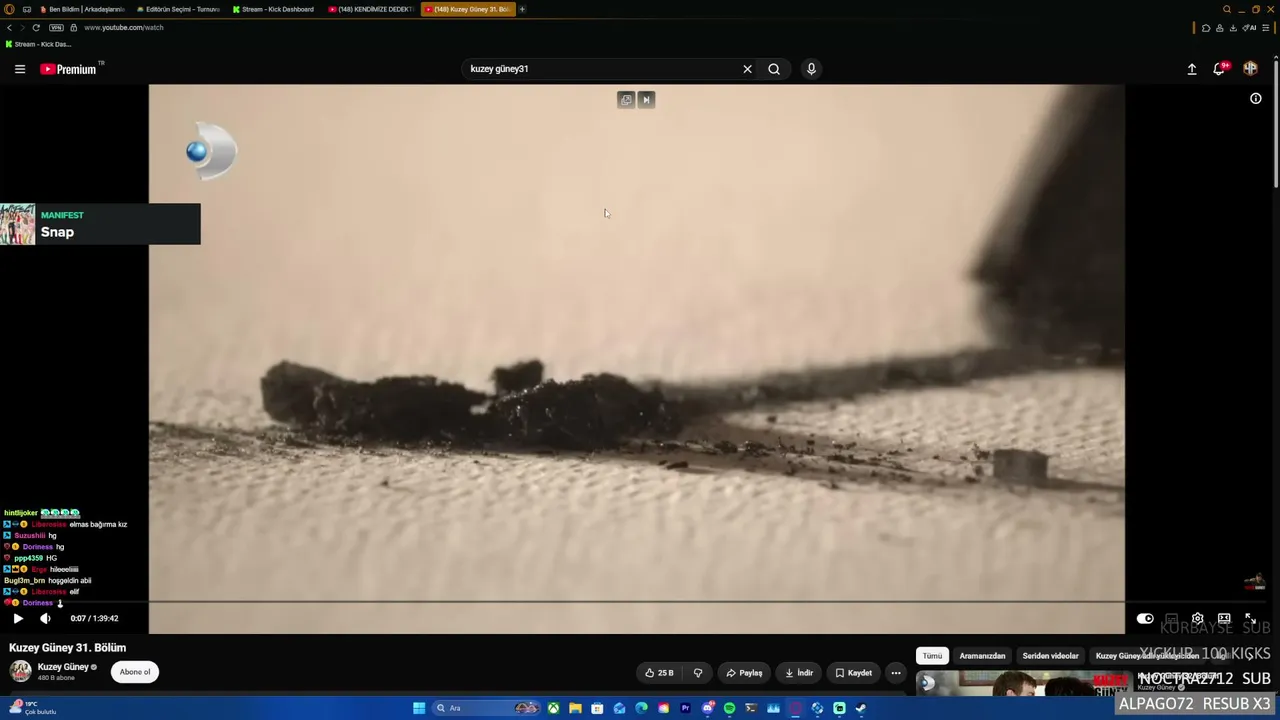The image size is (1280, 720).
Task: Switch to KENDİMİZE DEDEKTİF browser tab
Action: 371,9
